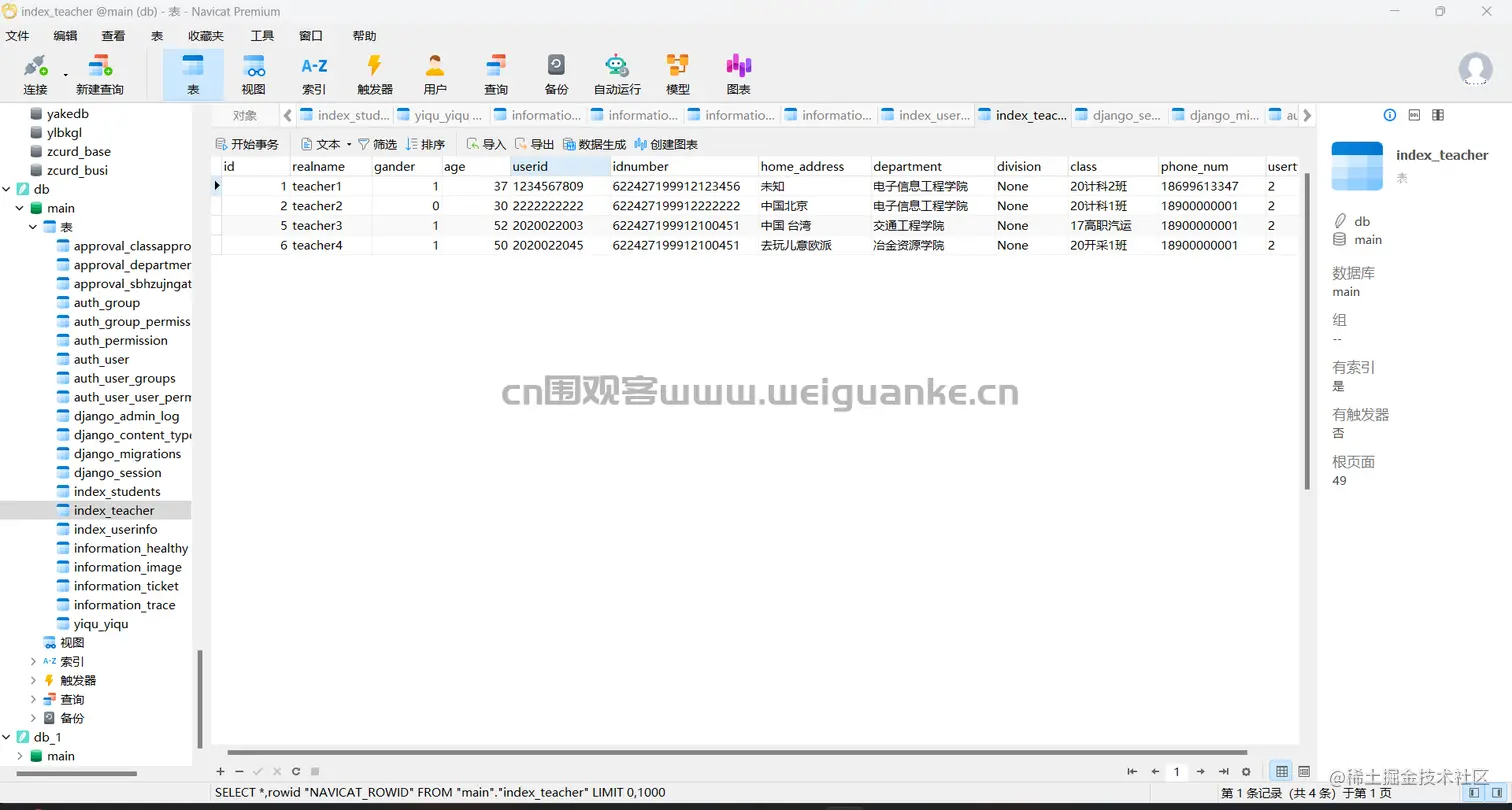Open the 文件 menu
1512x810 pixels.
point(18,36)
